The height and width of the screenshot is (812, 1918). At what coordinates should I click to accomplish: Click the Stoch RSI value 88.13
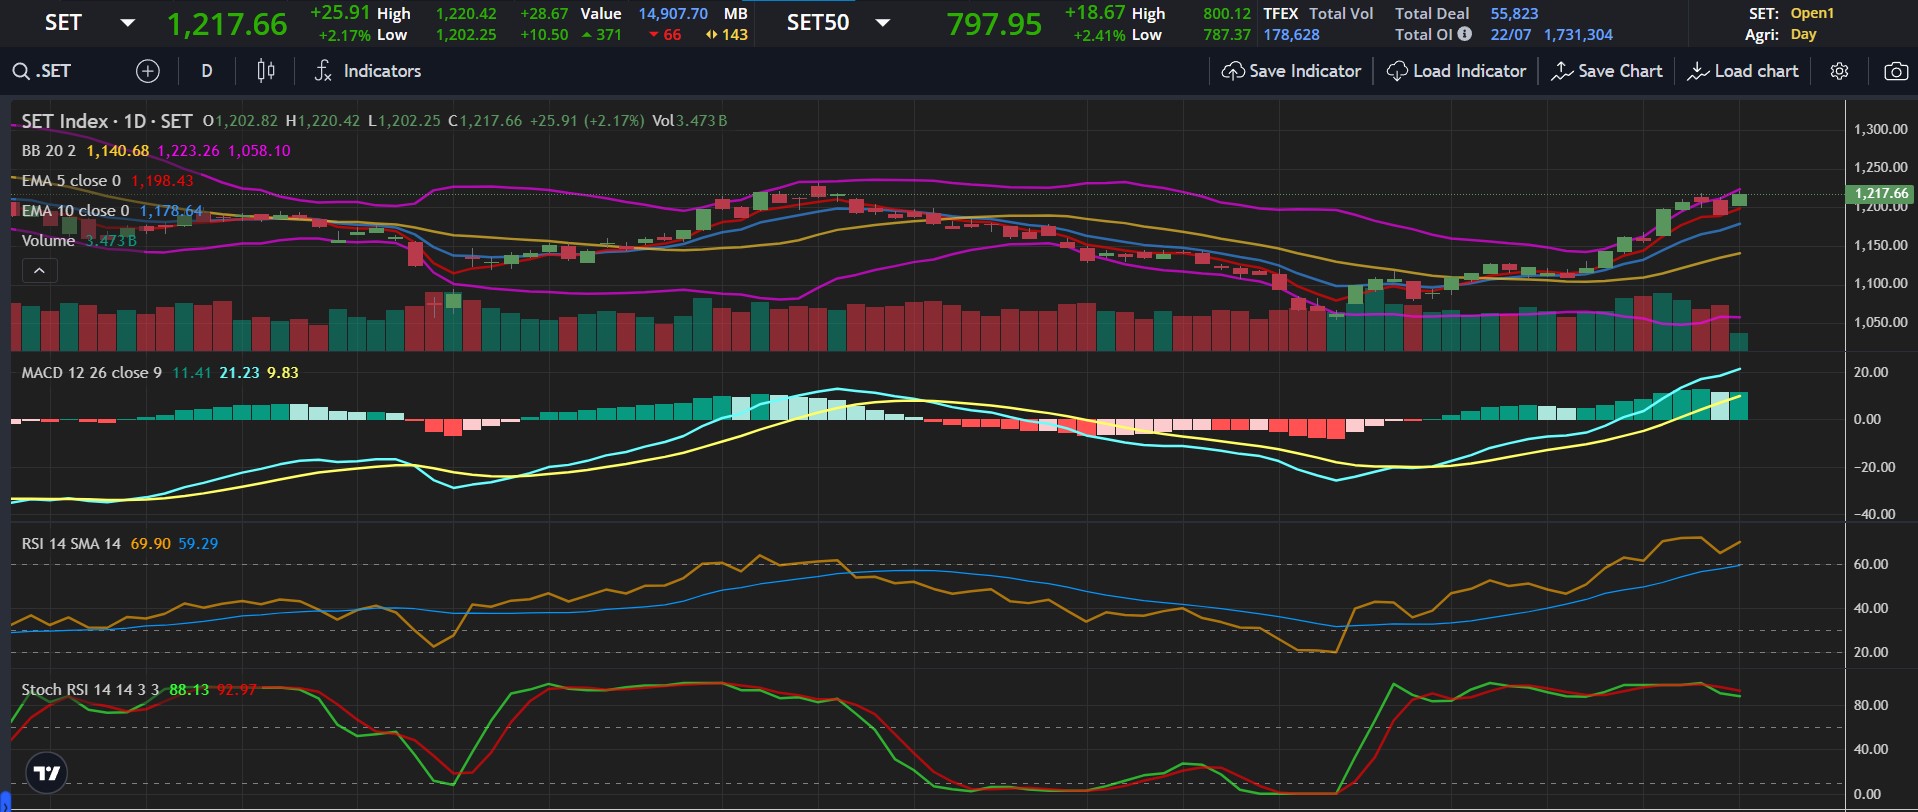pyautogui.click(x=189, y=690)
